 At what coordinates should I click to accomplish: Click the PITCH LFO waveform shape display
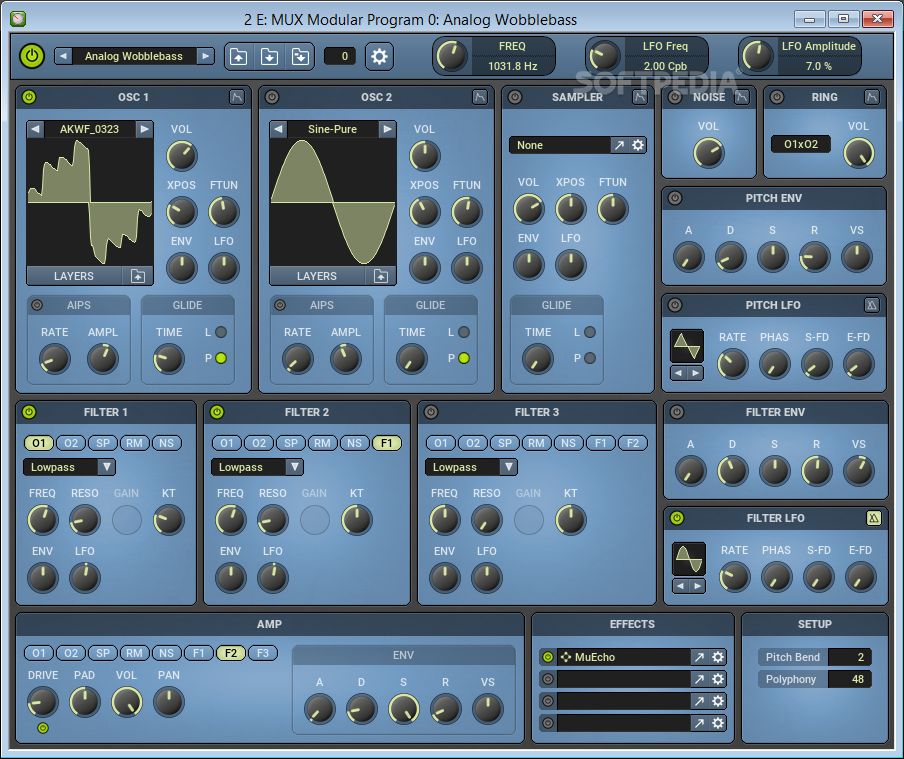point(687,347)
